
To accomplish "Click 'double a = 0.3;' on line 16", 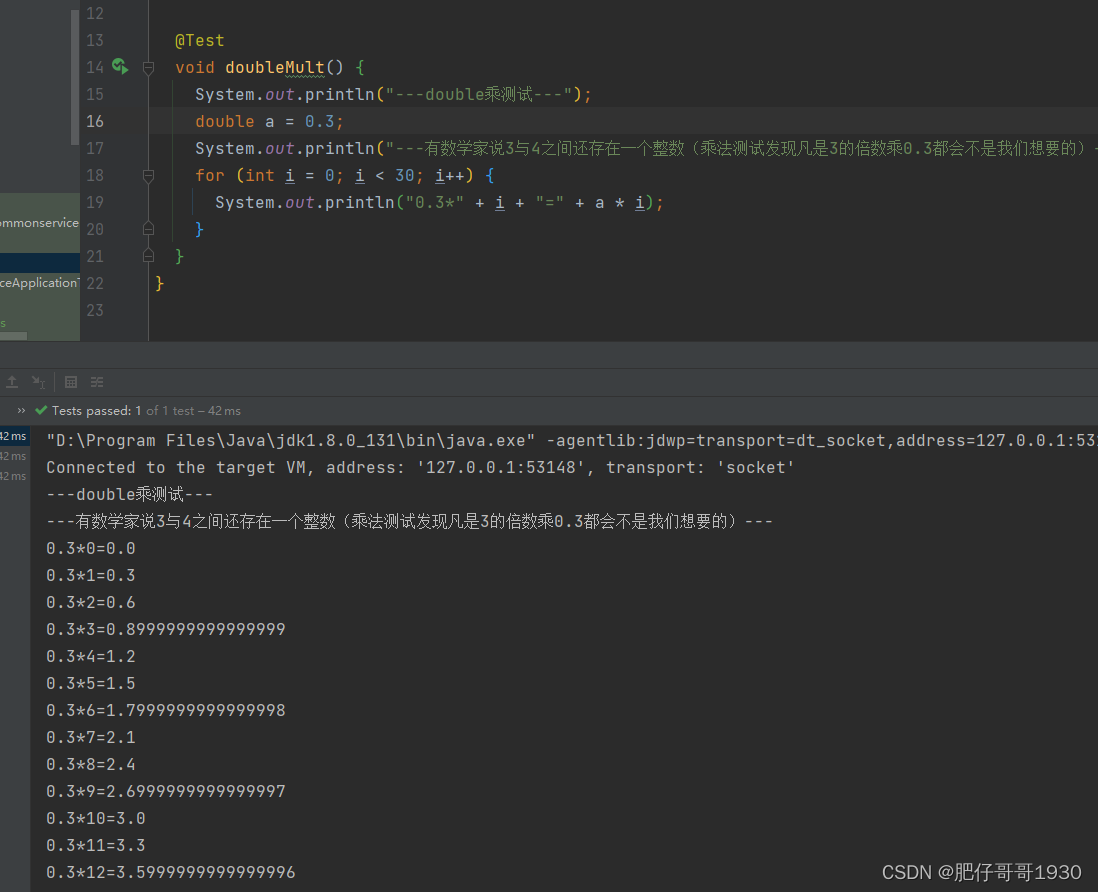I will point(270,121).
